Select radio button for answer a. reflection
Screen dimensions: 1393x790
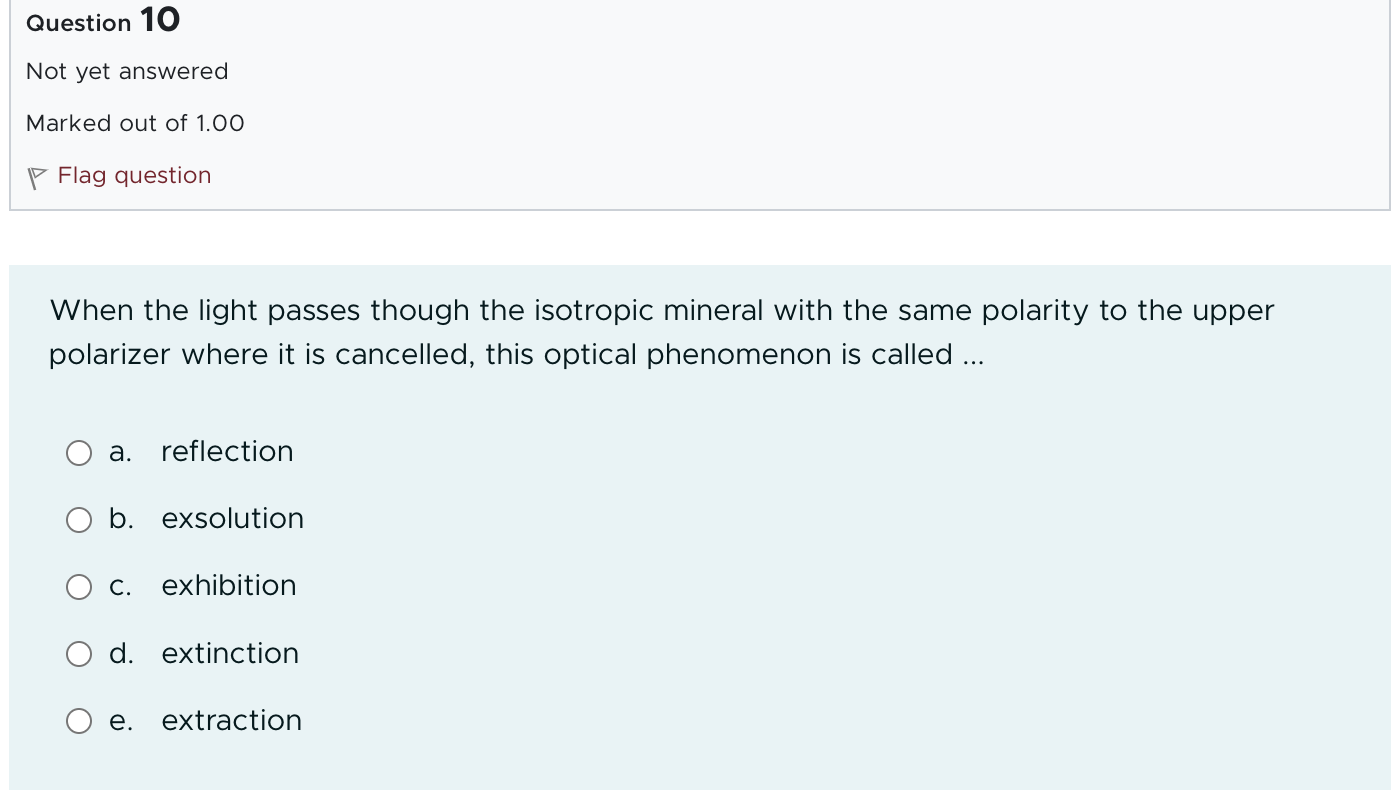[79, 453]
